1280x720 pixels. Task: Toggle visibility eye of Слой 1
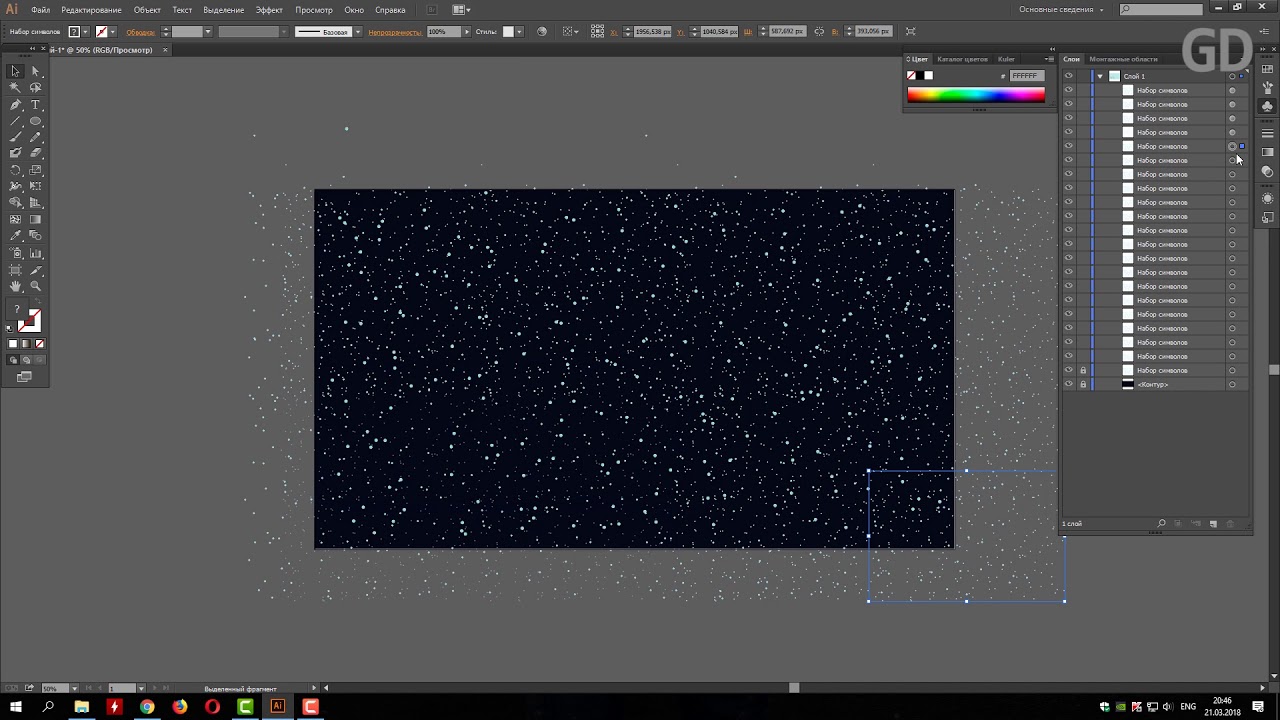pos(1068,76)
